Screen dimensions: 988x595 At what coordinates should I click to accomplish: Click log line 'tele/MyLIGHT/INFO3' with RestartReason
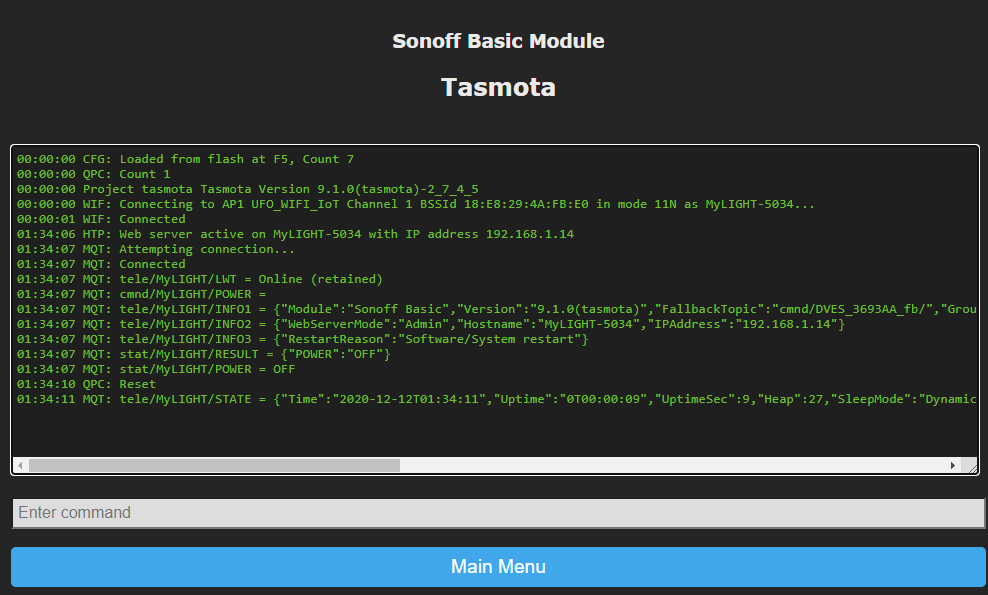tap(302, 339)
